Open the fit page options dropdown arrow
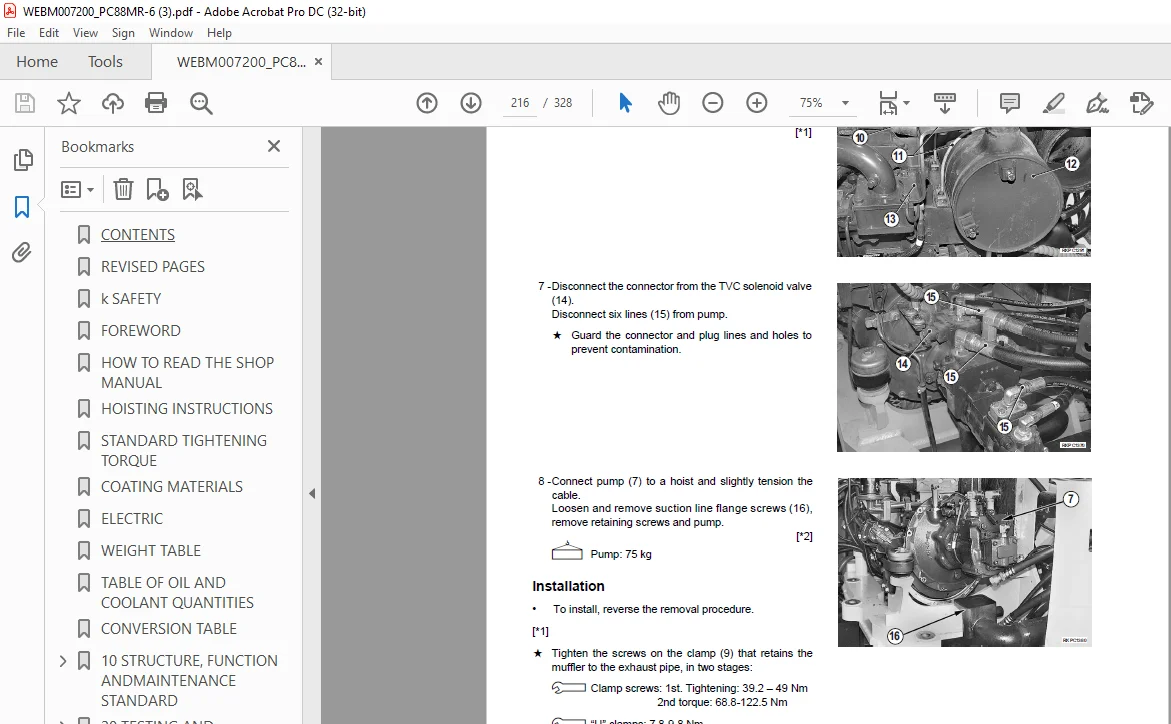Viewport: 1171px width, 724px height. [x=907, y=103]
